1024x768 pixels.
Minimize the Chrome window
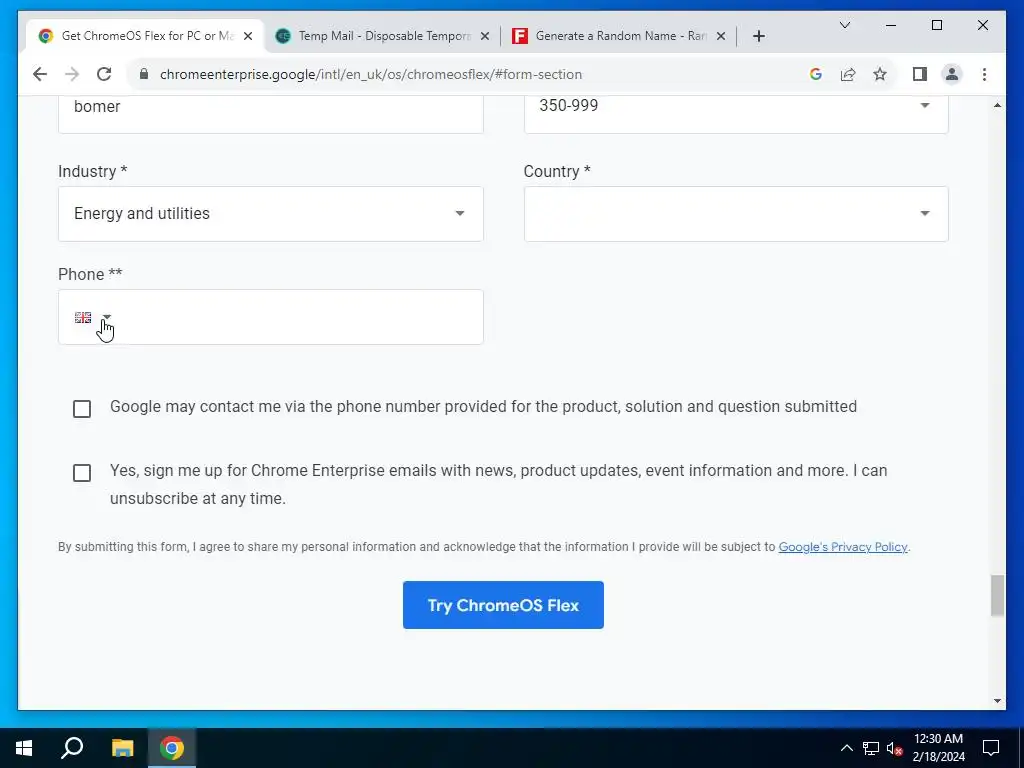891,25
